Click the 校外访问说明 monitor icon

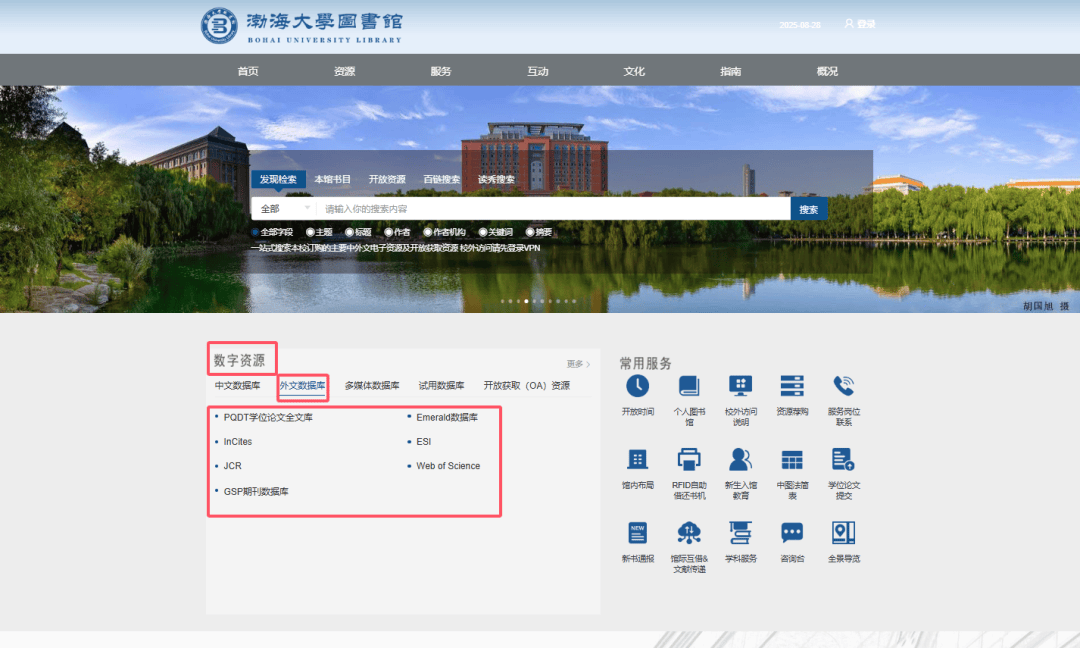click(x=740, y=386)
